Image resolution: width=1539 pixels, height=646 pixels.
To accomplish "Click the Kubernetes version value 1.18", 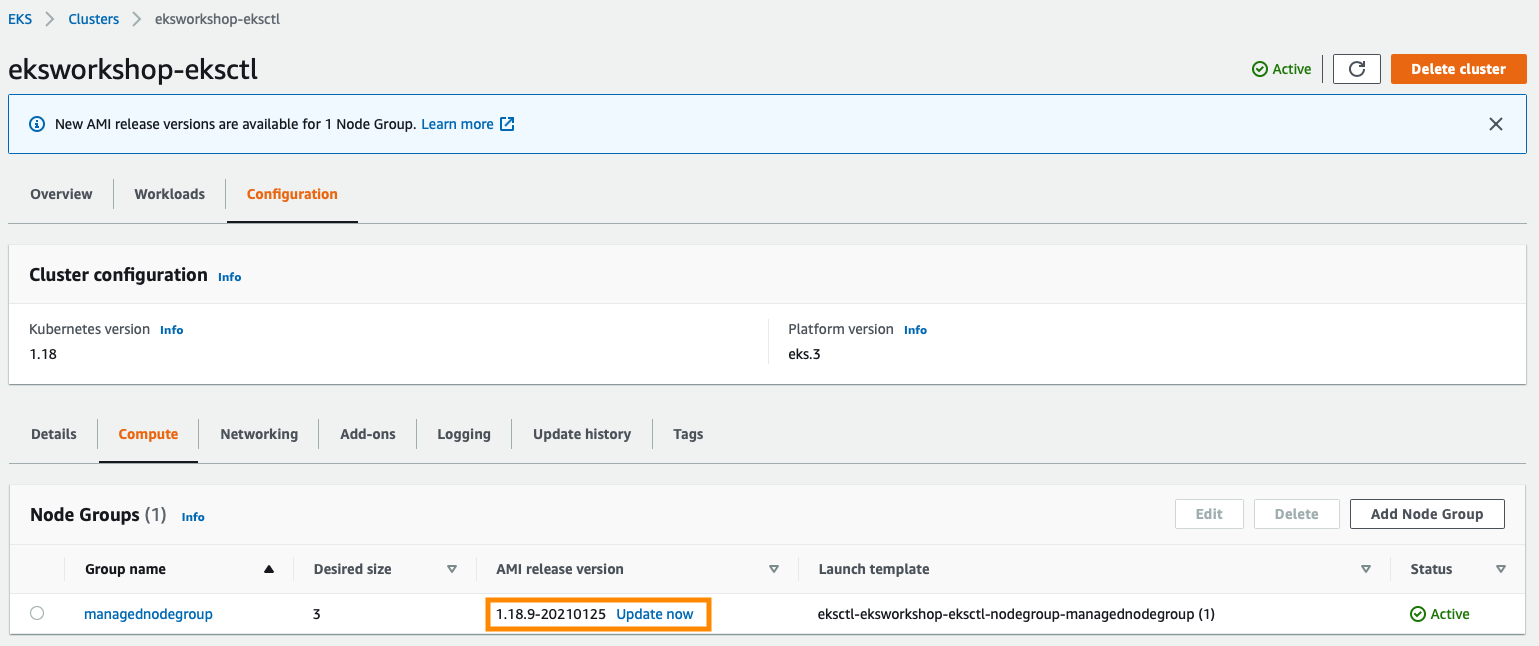I will point(43,354).
